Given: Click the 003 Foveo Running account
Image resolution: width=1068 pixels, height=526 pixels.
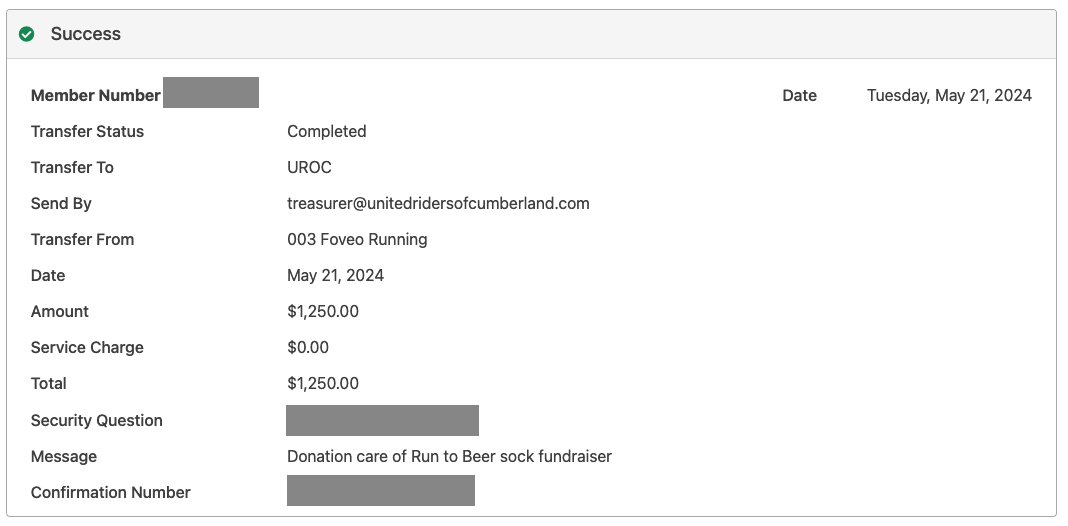Looking at the screenshot, I should coord(358,240).
